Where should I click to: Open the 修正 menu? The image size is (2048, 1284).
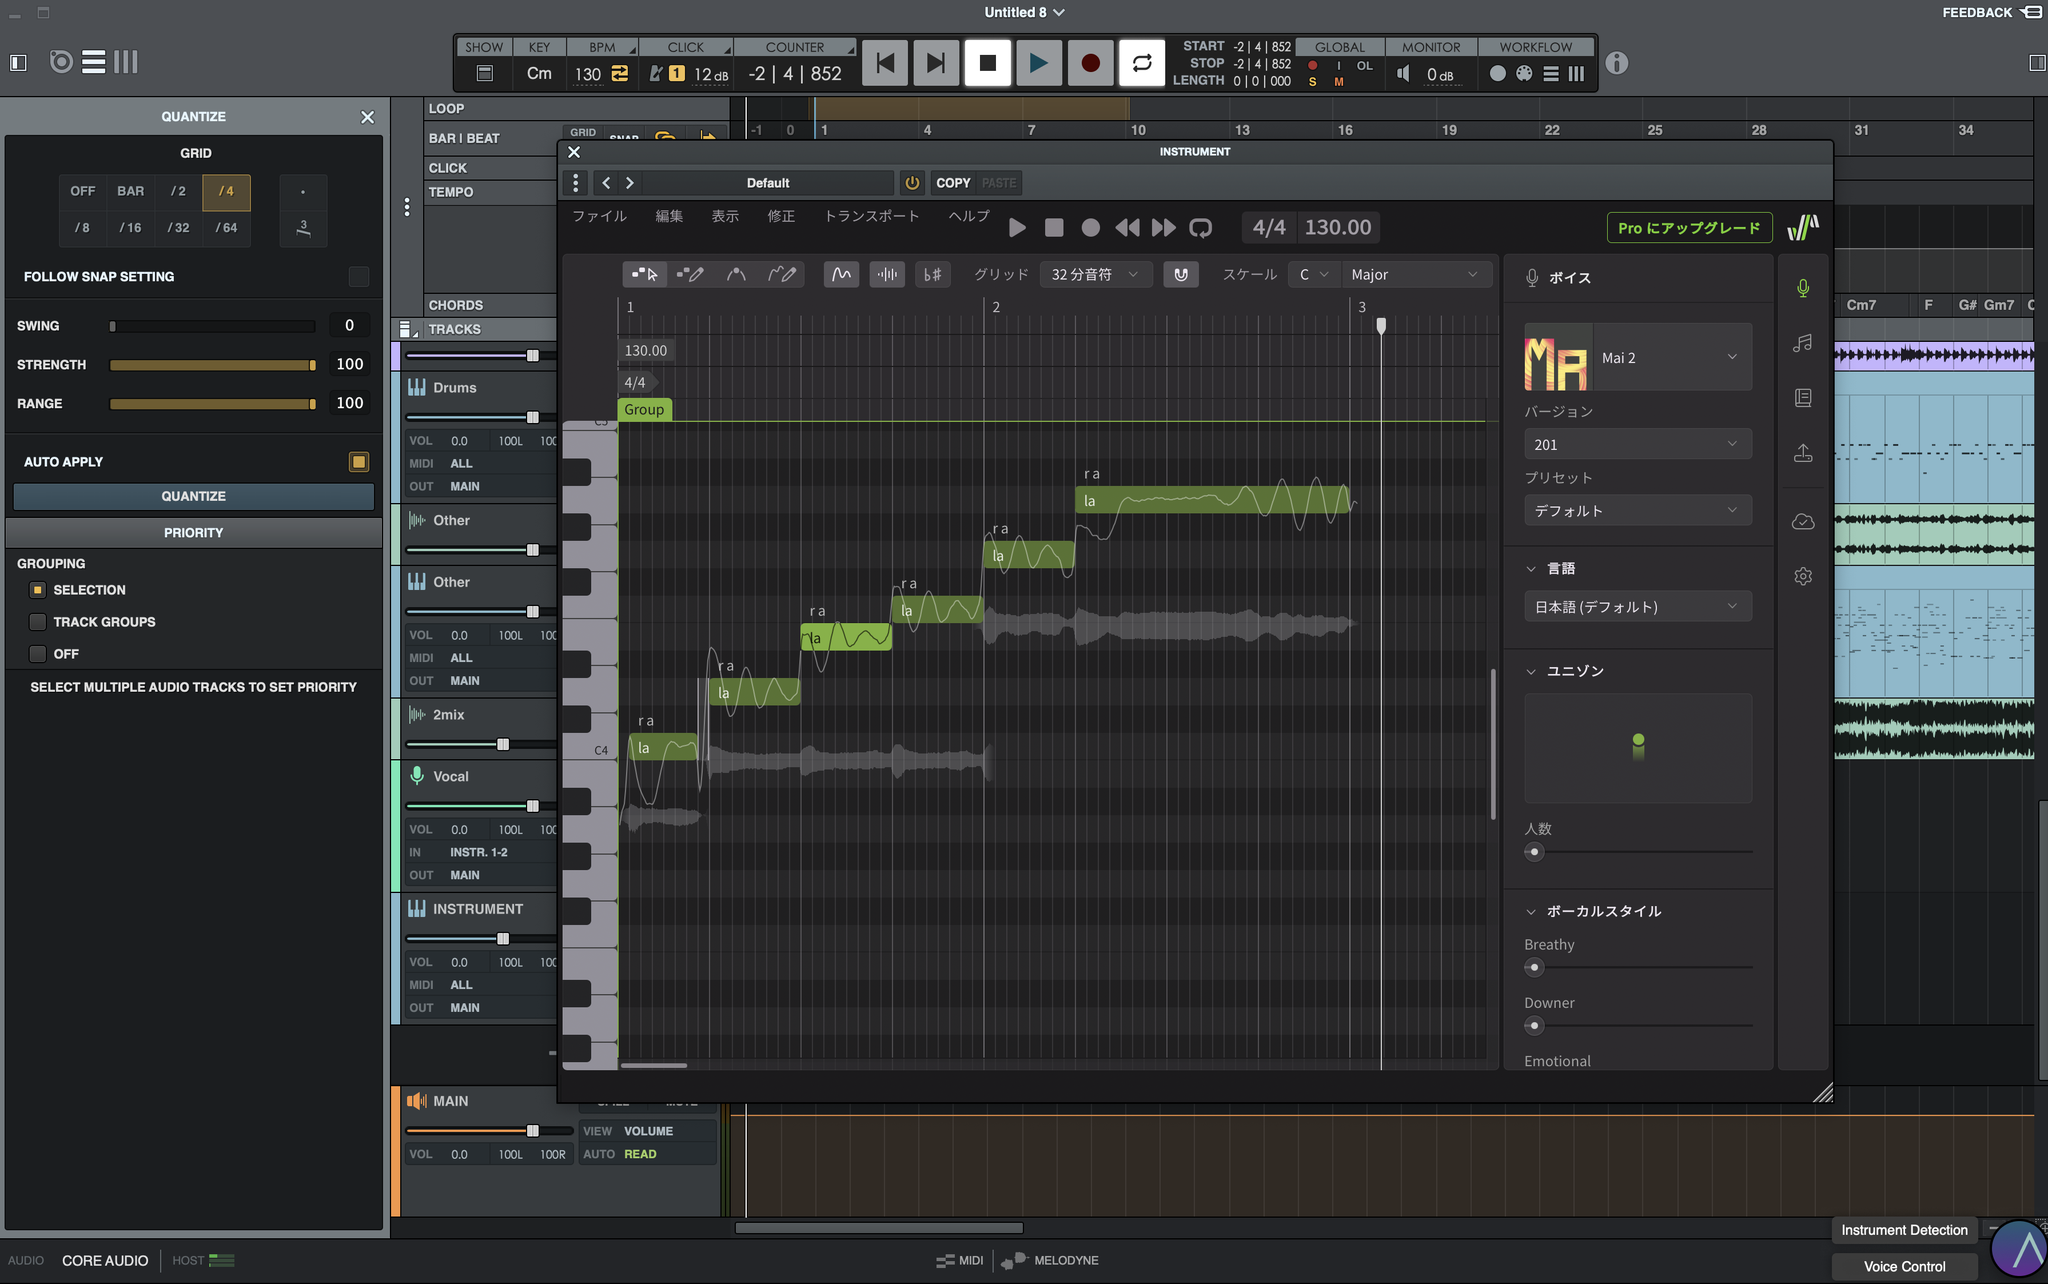click(781, 216)
